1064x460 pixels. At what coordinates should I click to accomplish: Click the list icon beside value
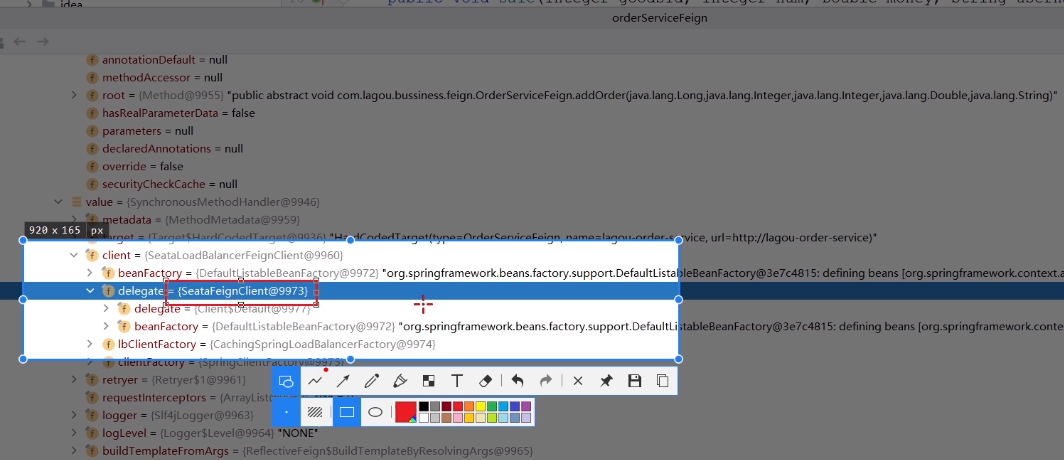(77, 202)
